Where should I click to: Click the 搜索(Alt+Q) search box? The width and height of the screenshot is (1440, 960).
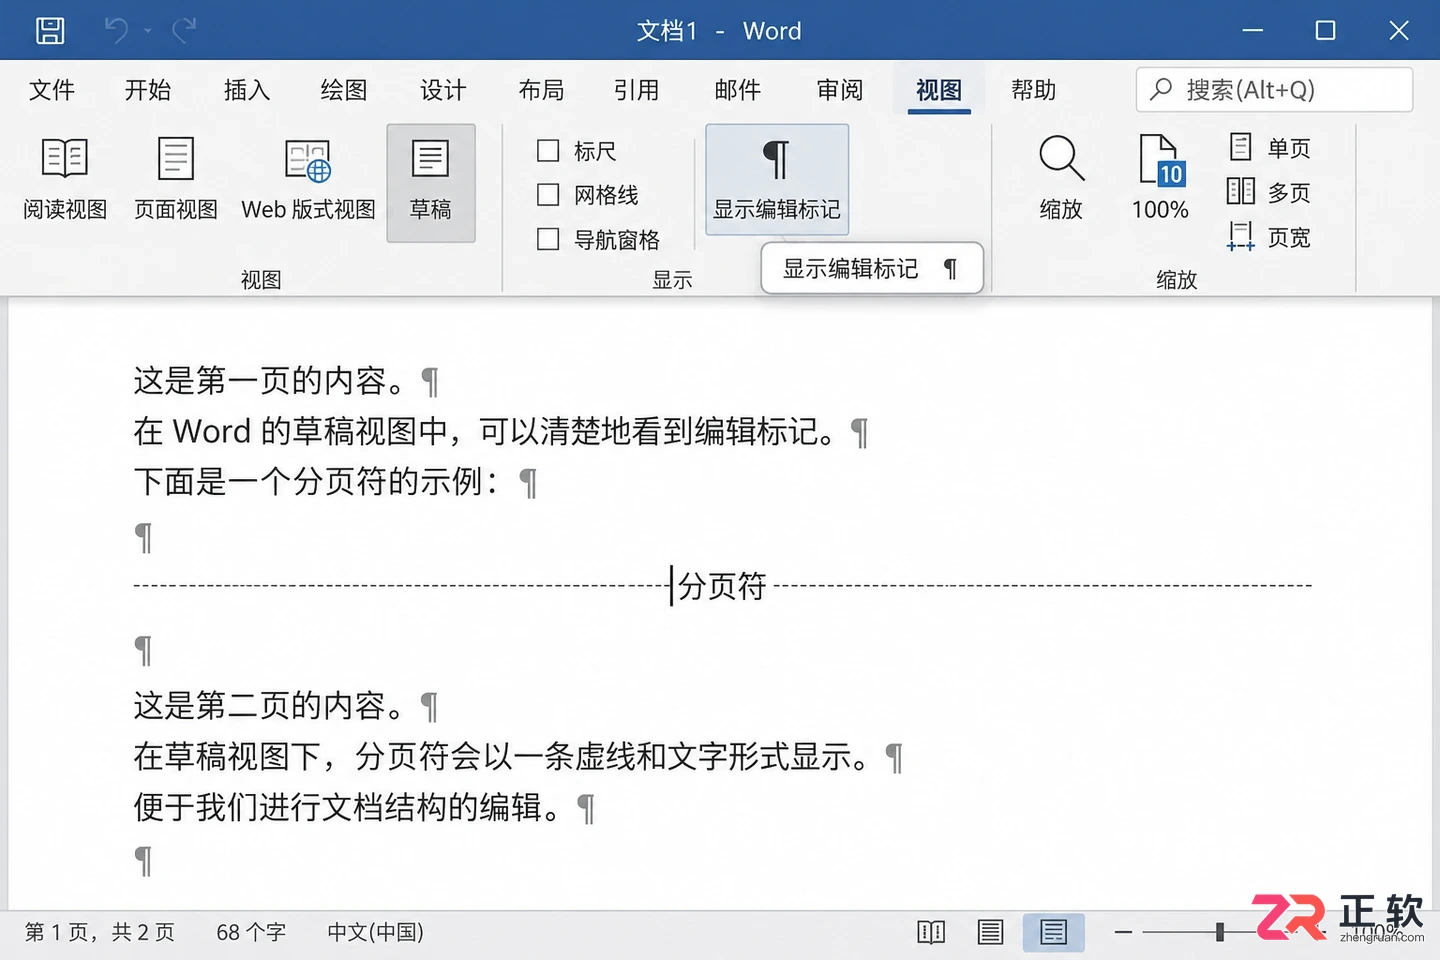tap(1274, 90)
